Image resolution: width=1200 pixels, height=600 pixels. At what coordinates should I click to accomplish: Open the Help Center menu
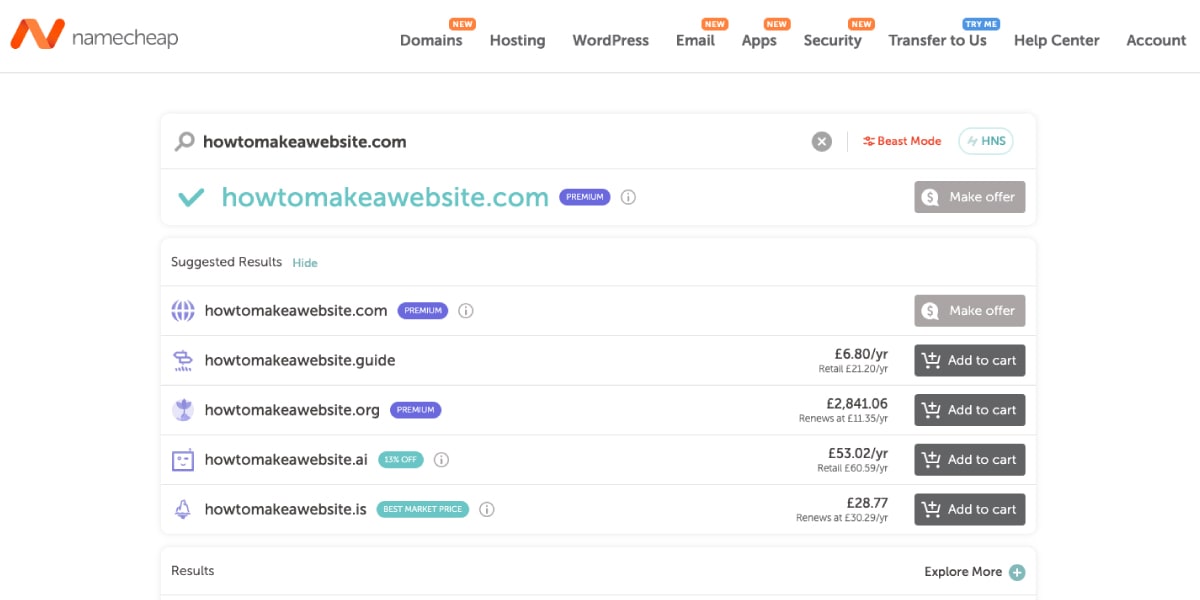[x=1056, y=41]
